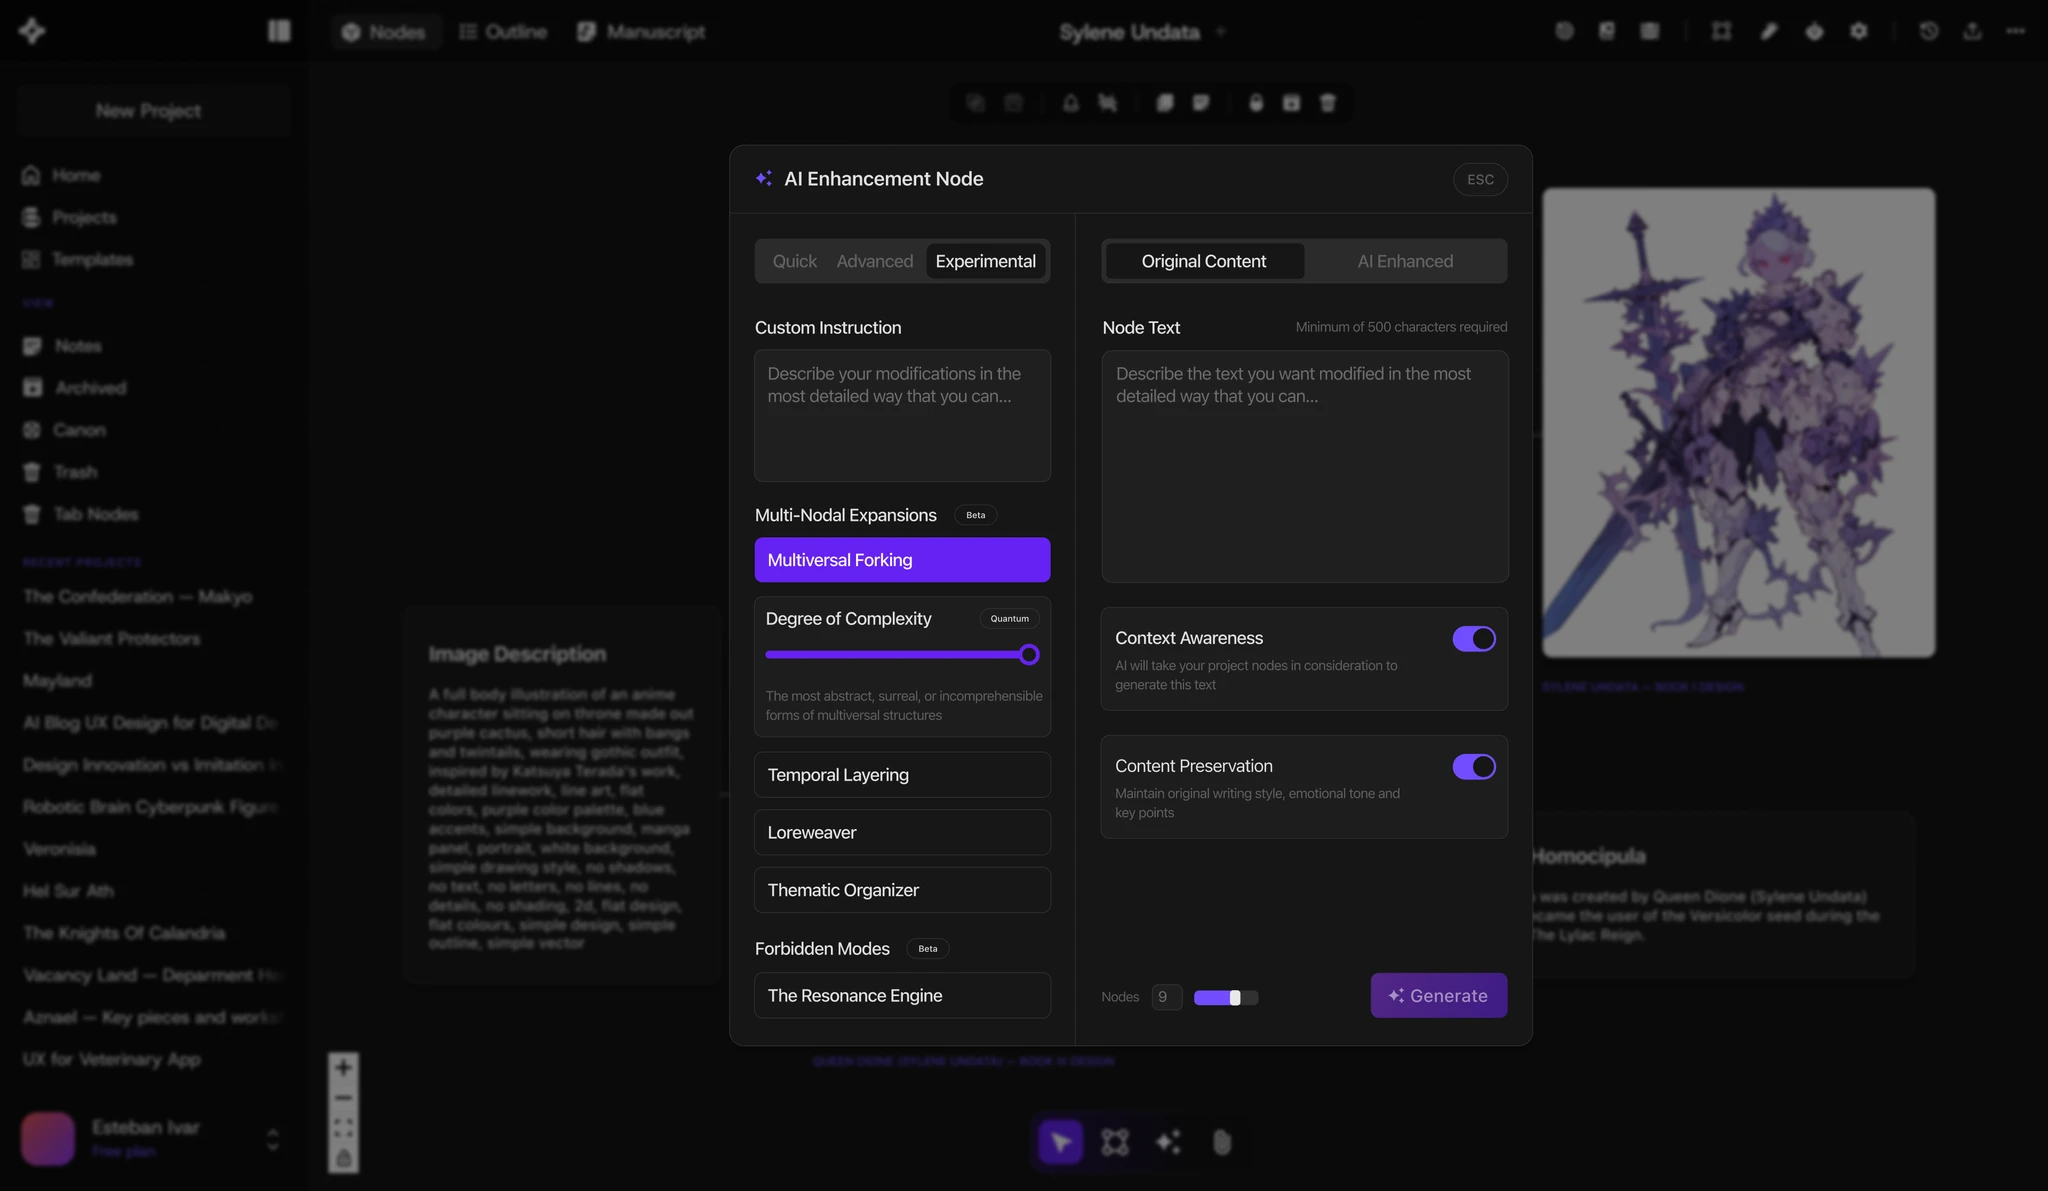Select the pointer tool in the bottom toolbar
This screenshot has width=2048, height=1191.
(x=1060, y=1141)
